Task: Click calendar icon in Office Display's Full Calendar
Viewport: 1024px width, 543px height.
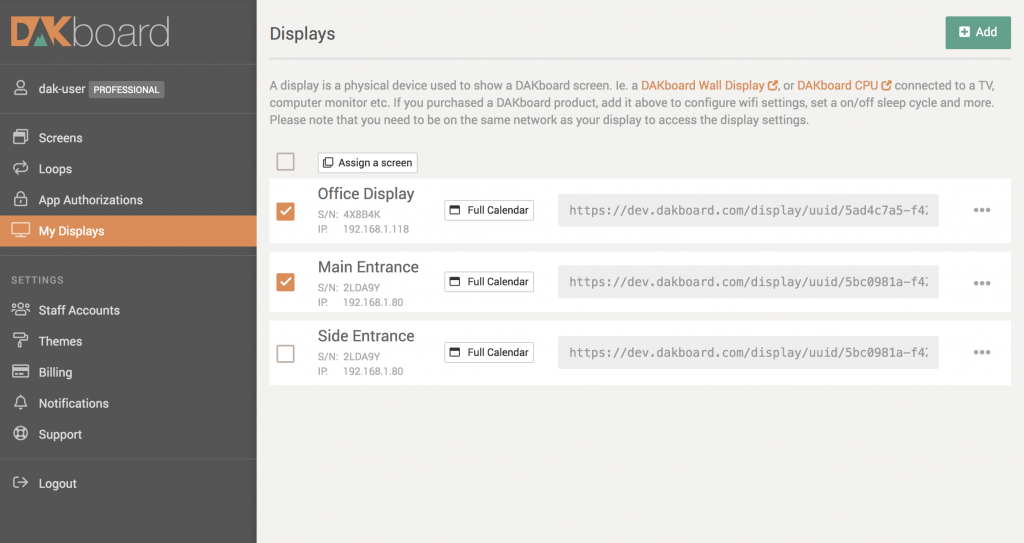Action: 455,210
